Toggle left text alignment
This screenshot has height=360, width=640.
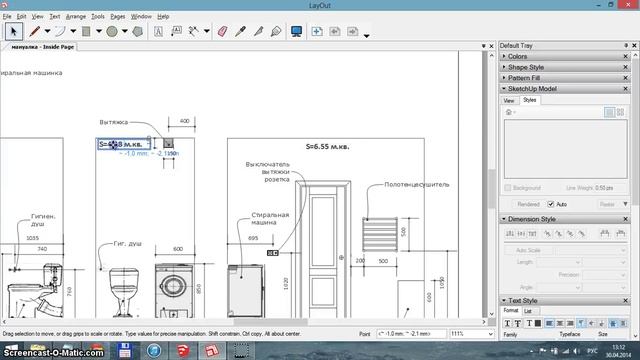click(x=549, y=323)
